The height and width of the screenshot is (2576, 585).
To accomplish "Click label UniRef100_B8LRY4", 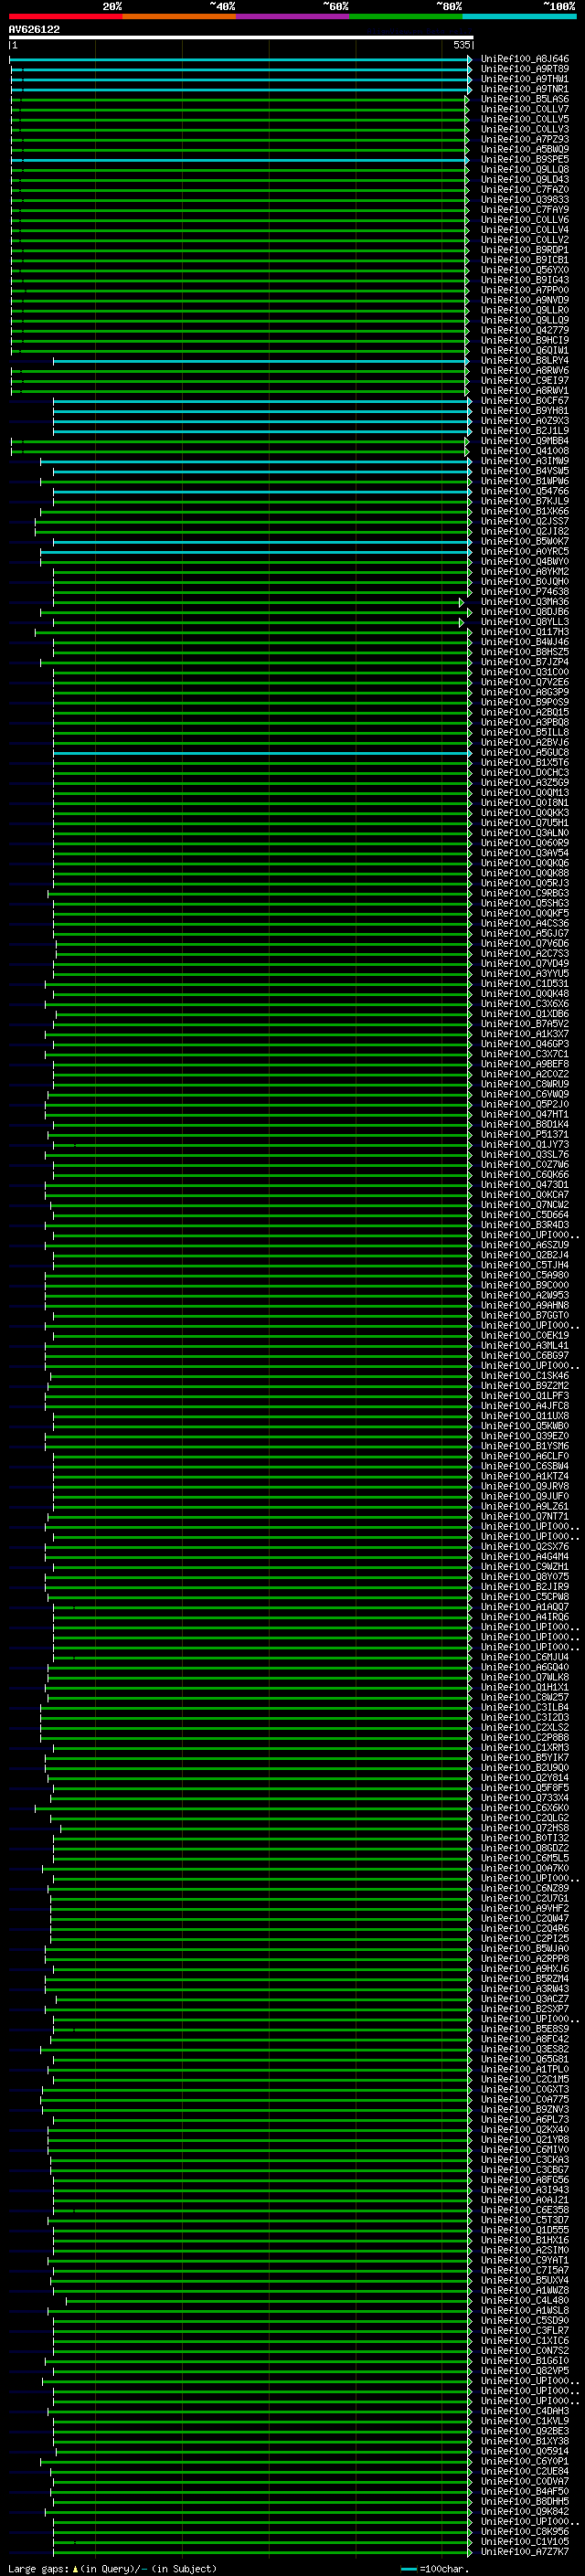I will (x=525, y=361).
